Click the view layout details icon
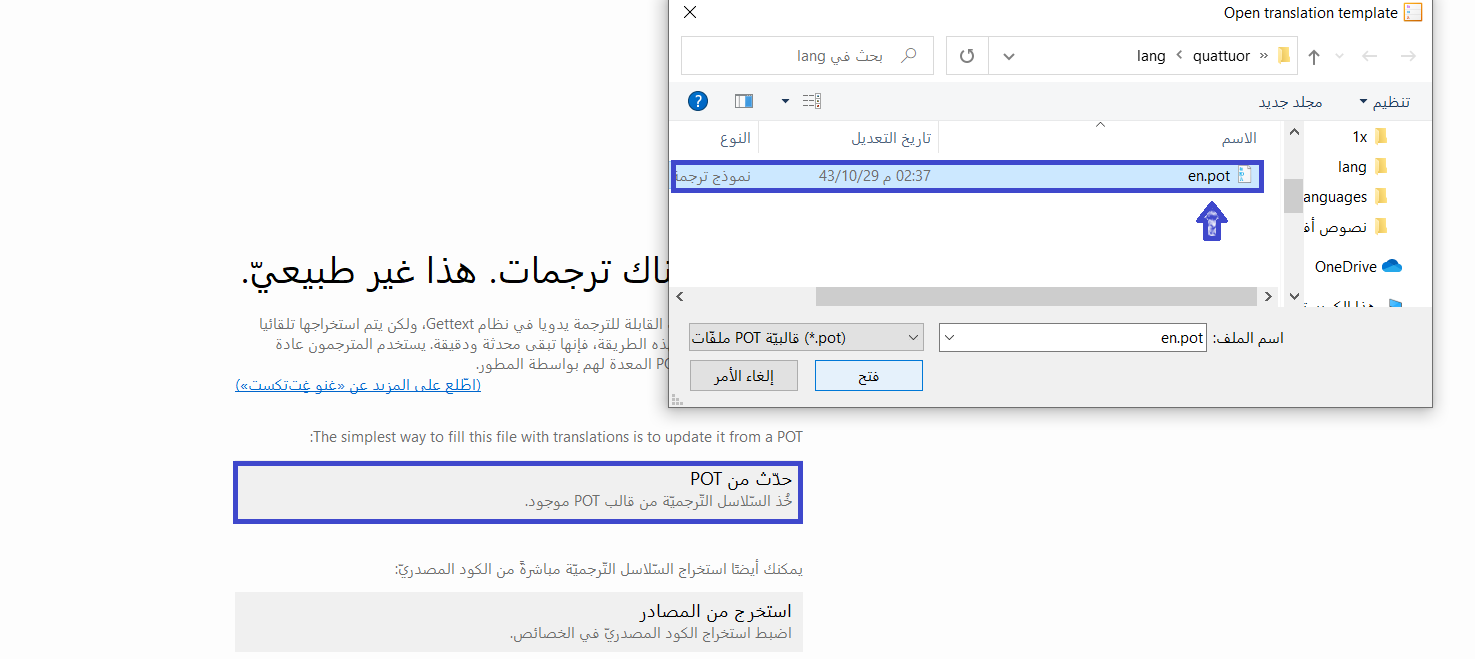 point(811,101)
